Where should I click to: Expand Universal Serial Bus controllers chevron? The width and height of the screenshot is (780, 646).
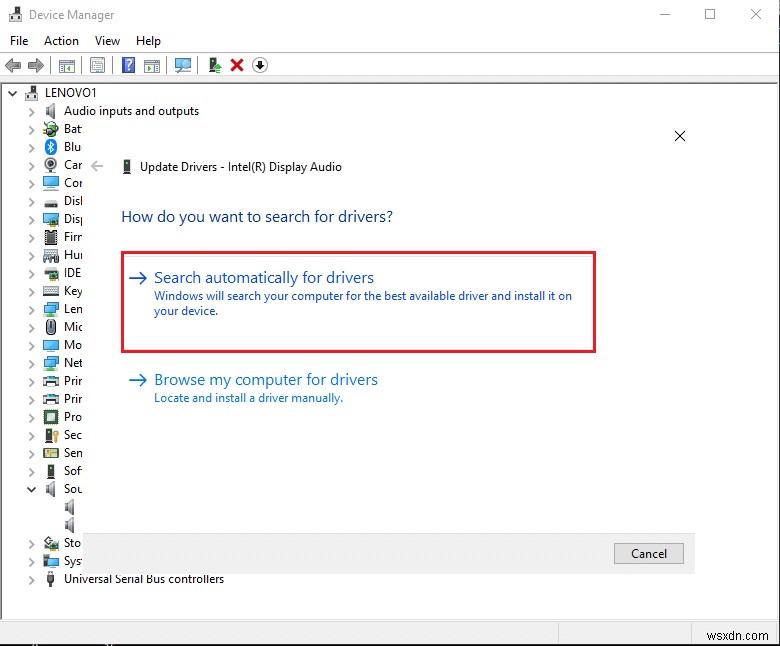(x=31, y=580)
